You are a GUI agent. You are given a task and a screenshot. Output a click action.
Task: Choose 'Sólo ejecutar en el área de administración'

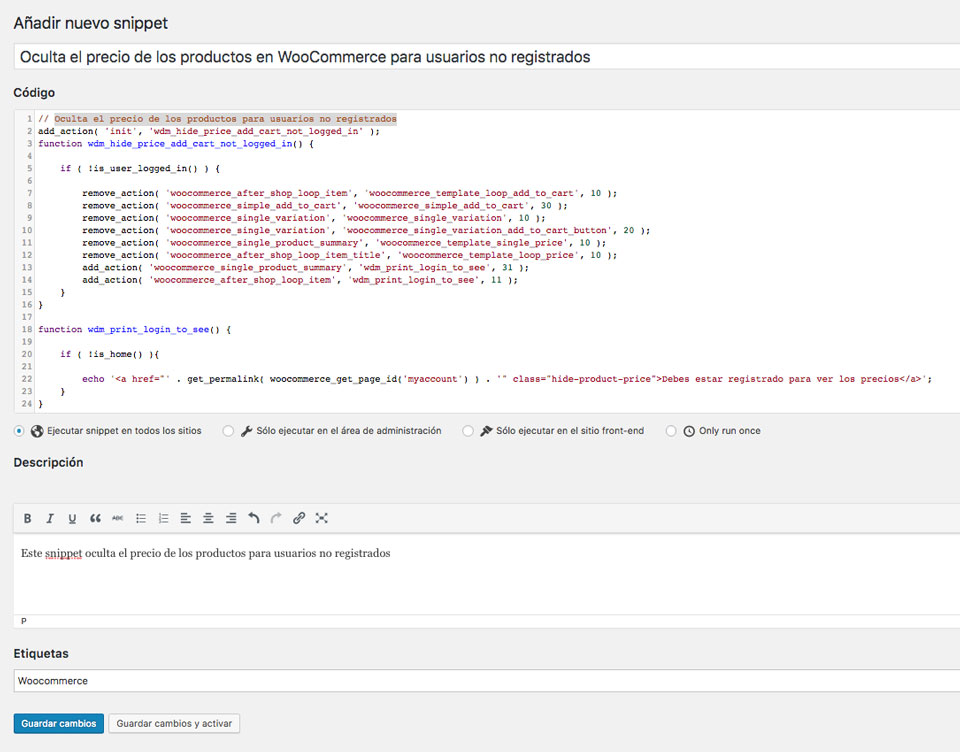(228, 431)
